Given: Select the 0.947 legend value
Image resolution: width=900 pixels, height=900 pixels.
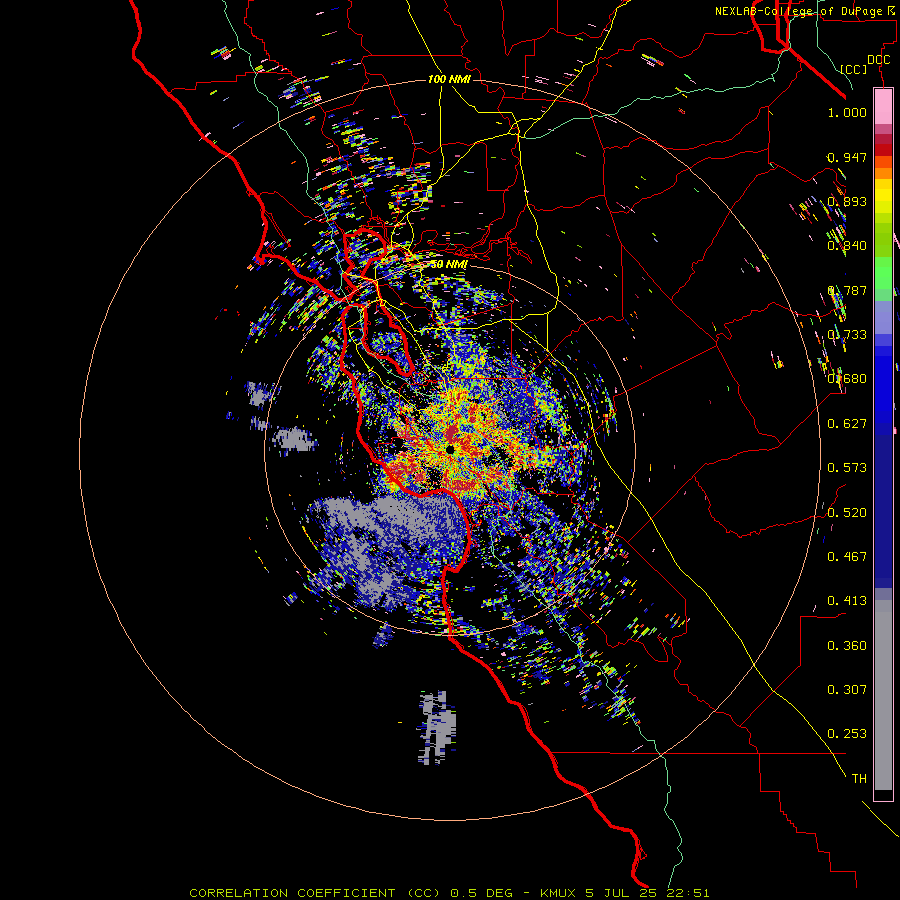Looking at the screenshot, I should click(847, 157).
